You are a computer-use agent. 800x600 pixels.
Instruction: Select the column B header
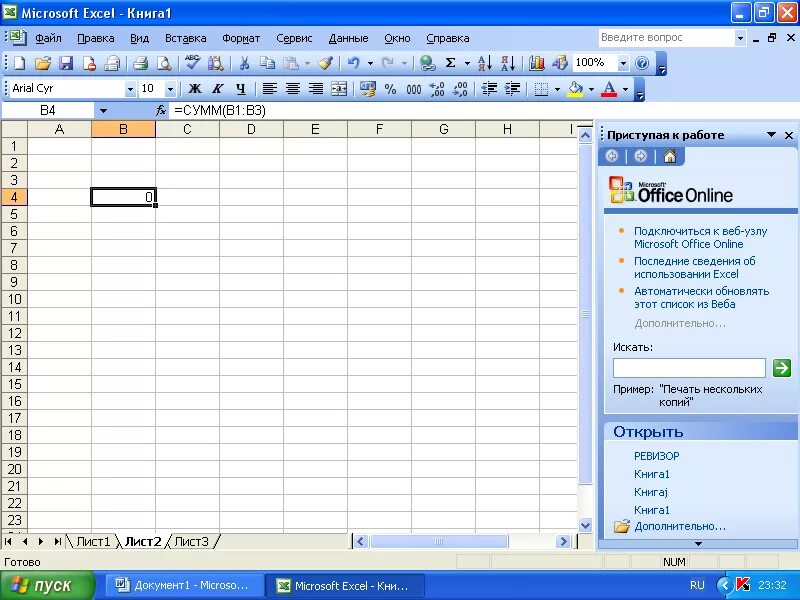coord(123,130)
